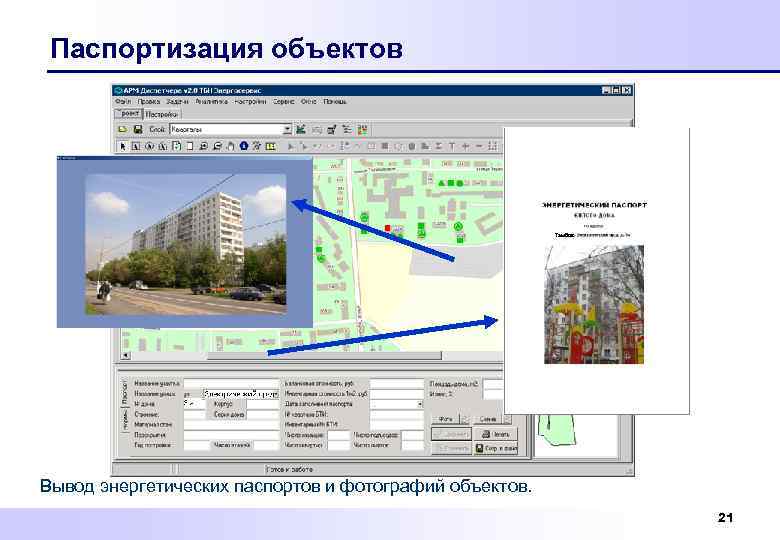Click the plus icon in the grayed toolbar
Image resolution: width=780 pixels, height=540 pixels.
(466, 146)
